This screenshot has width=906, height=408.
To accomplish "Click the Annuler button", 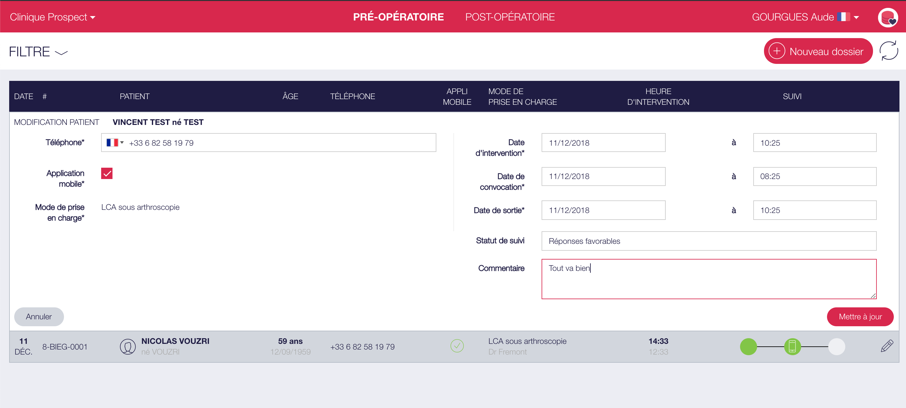I will click(x=39, y=317).
